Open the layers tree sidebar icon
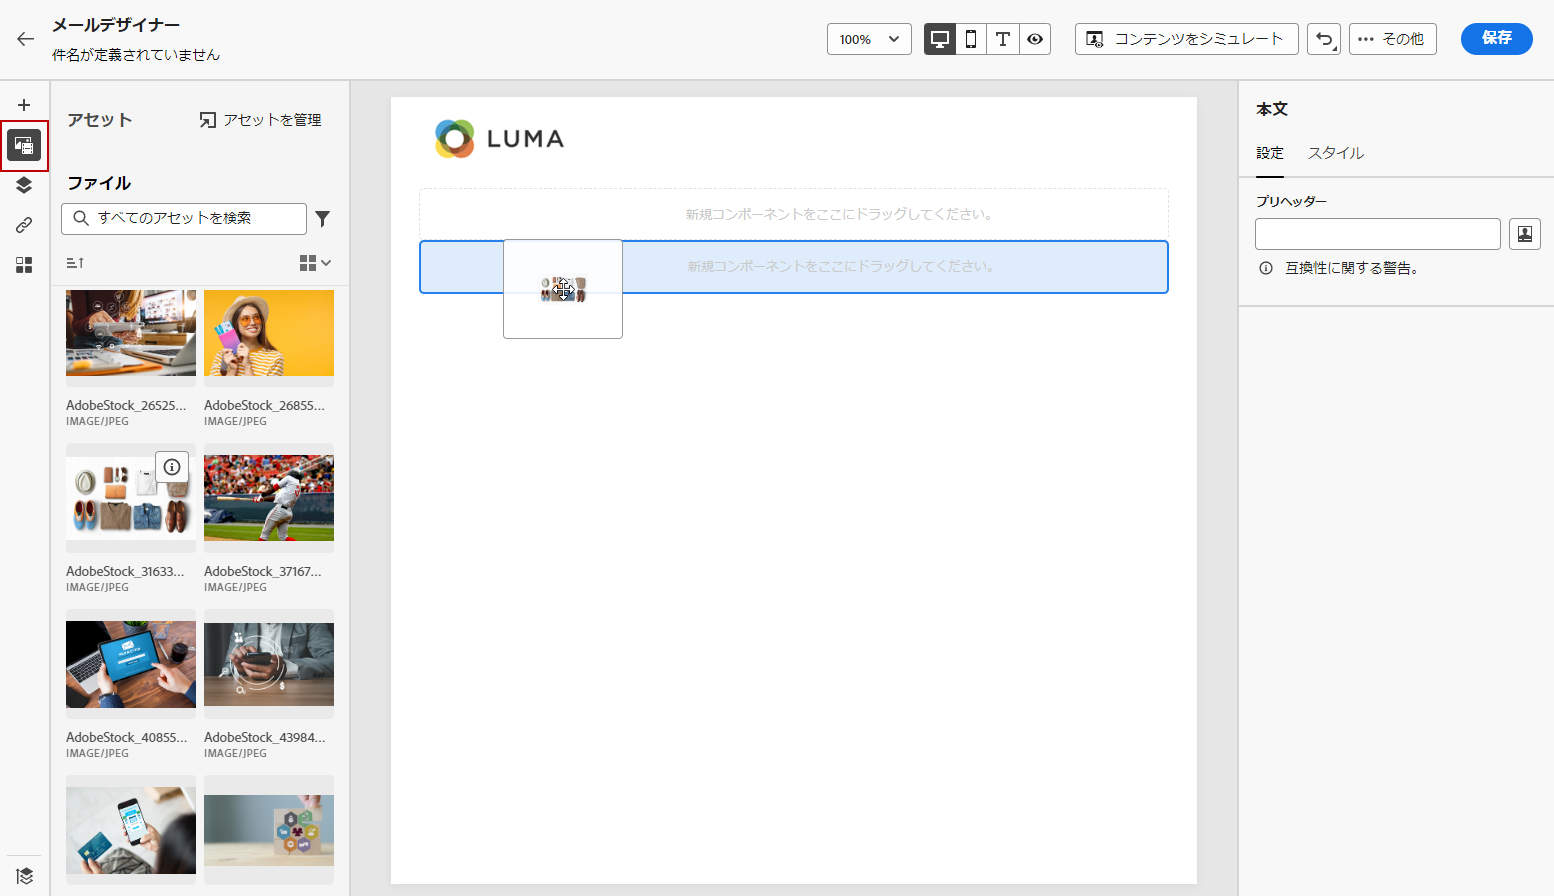1554x896 pixels. (x=24, y=185)
